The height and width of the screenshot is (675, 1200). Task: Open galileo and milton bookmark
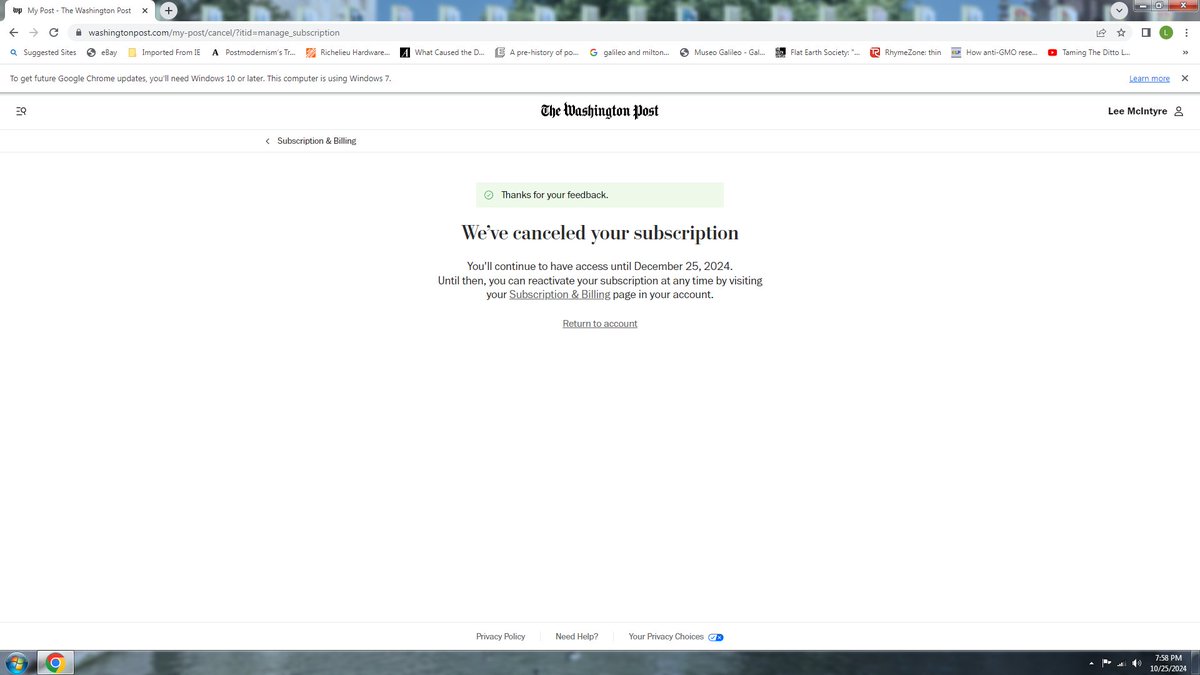click(x=629, y=52)
